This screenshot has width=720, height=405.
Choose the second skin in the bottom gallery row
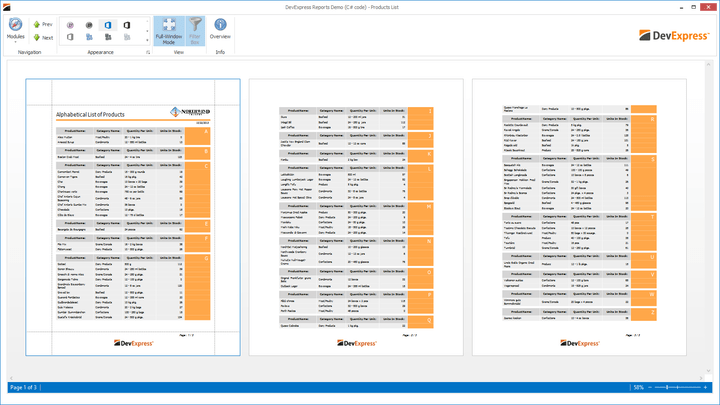[89, 38]
